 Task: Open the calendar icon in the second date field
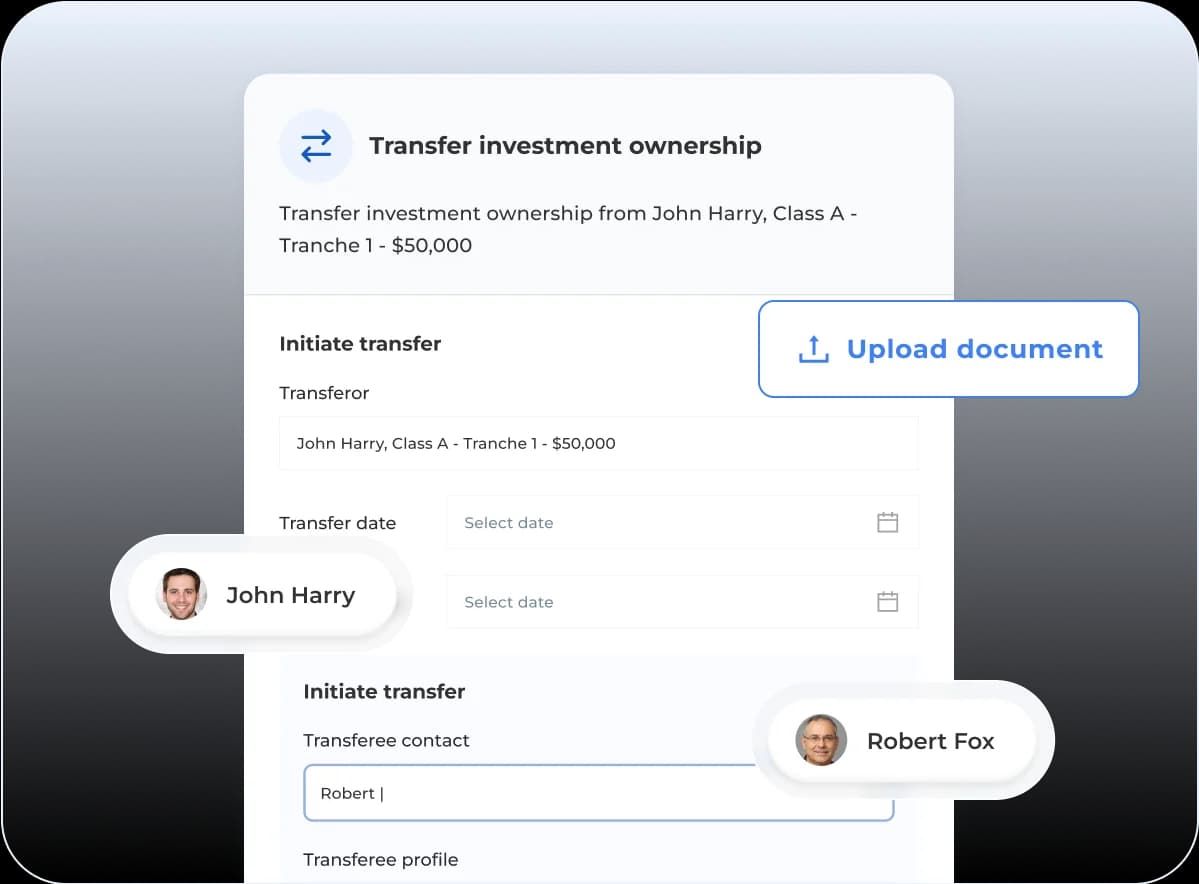click(887, 602)
